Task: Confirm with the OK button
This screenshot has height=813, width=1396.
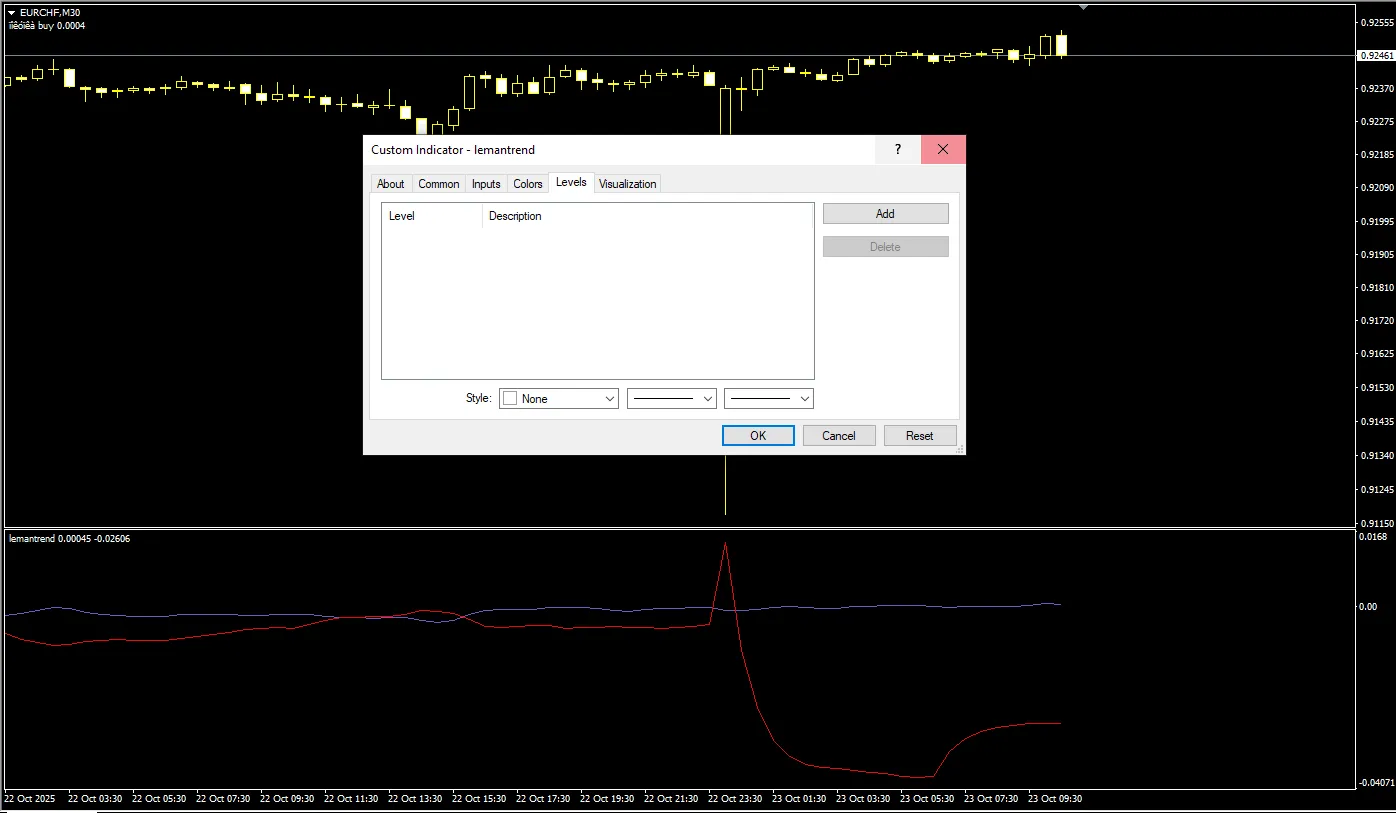Action: click(x=758, y=436)
